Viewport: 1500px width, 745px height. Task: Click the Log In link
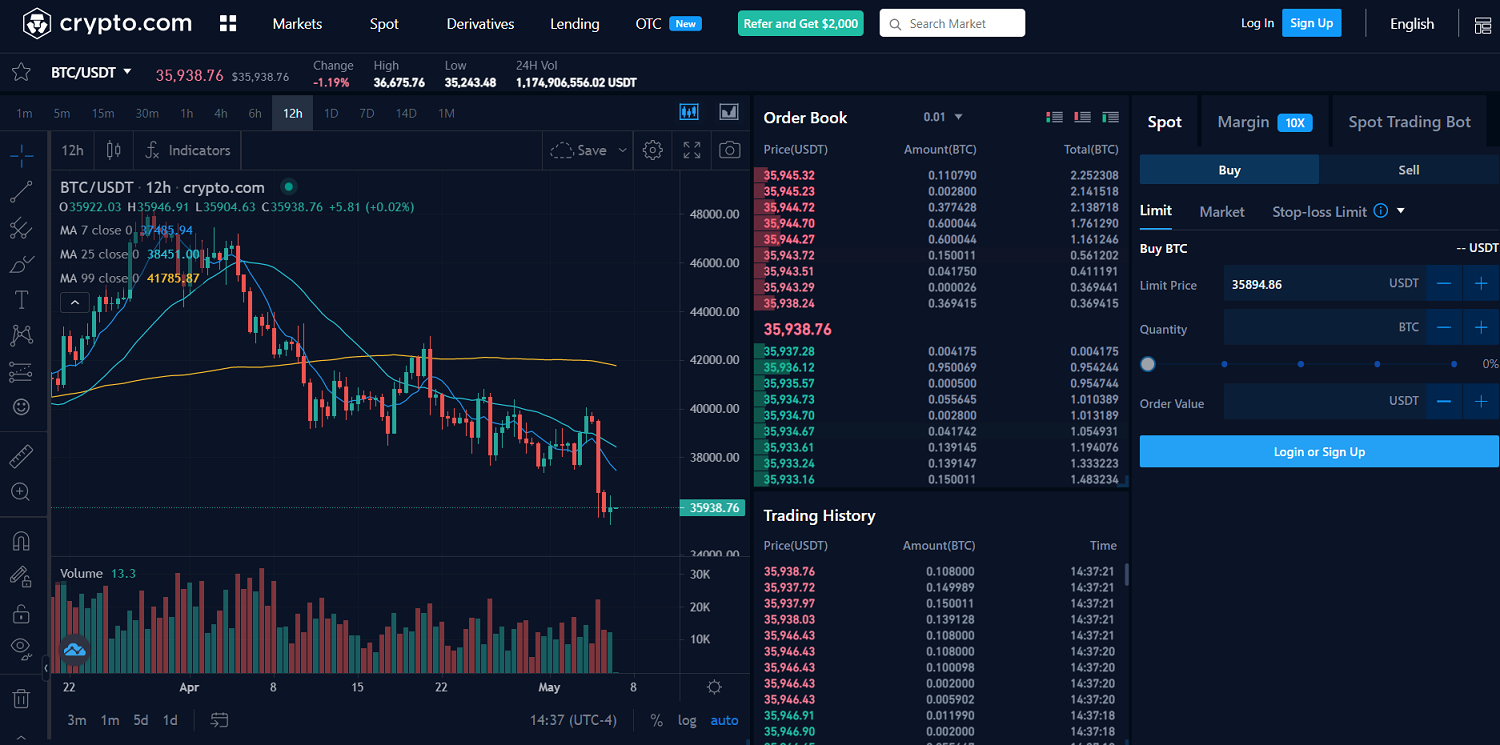[1257, 23]
